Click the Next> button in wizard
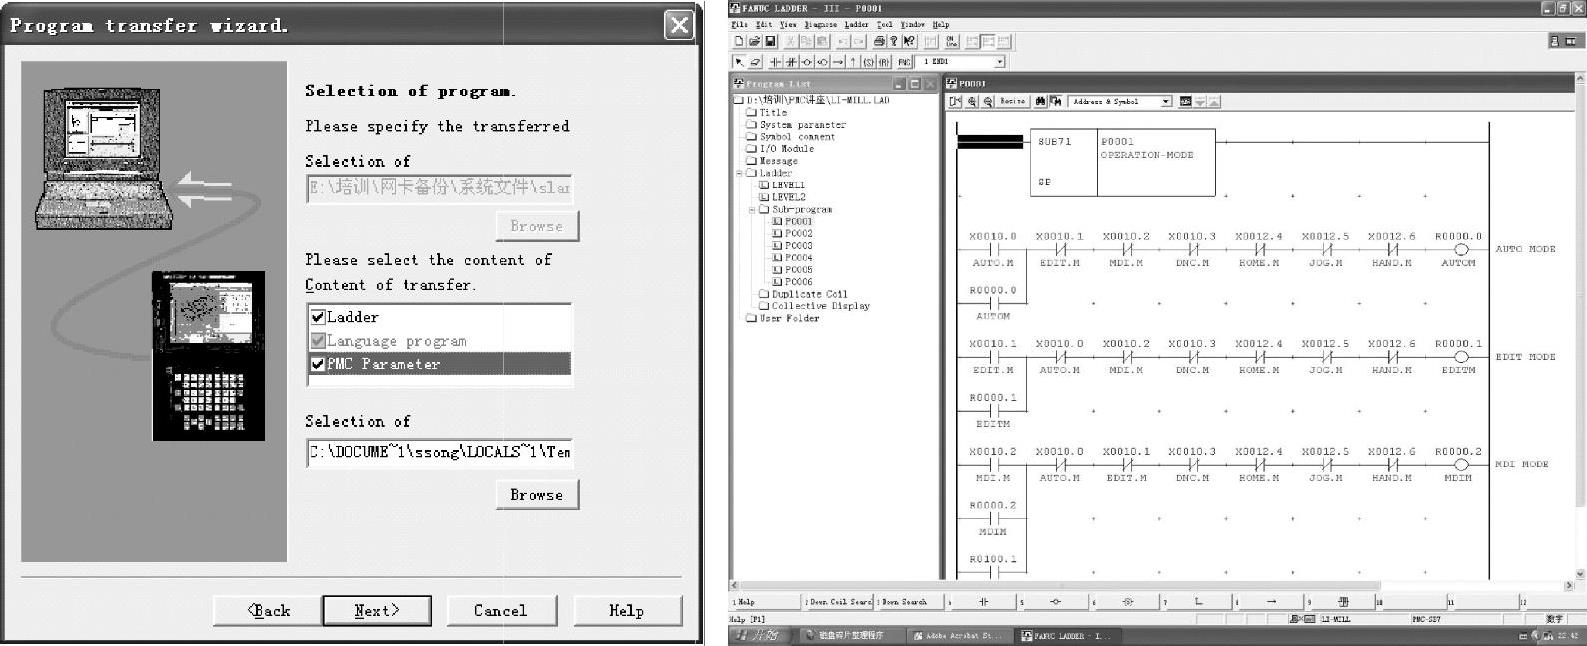This screenshot has height=646, width=1587. pyautogui.click(x=377, y=610)
